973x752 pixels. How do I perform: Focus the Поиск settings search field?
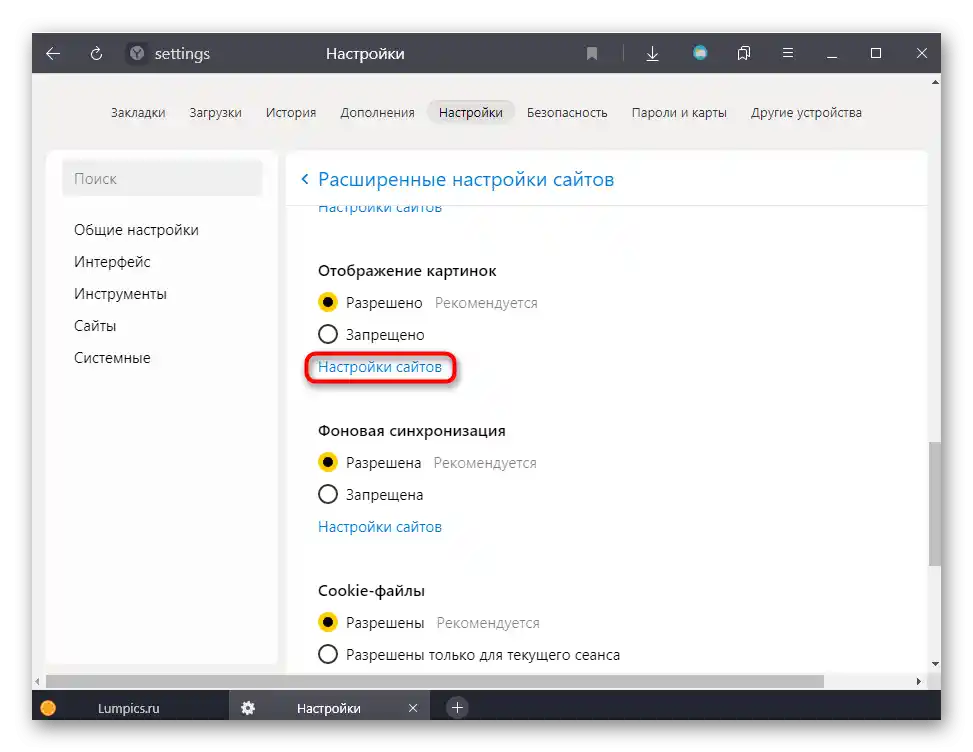click(163, 179)
